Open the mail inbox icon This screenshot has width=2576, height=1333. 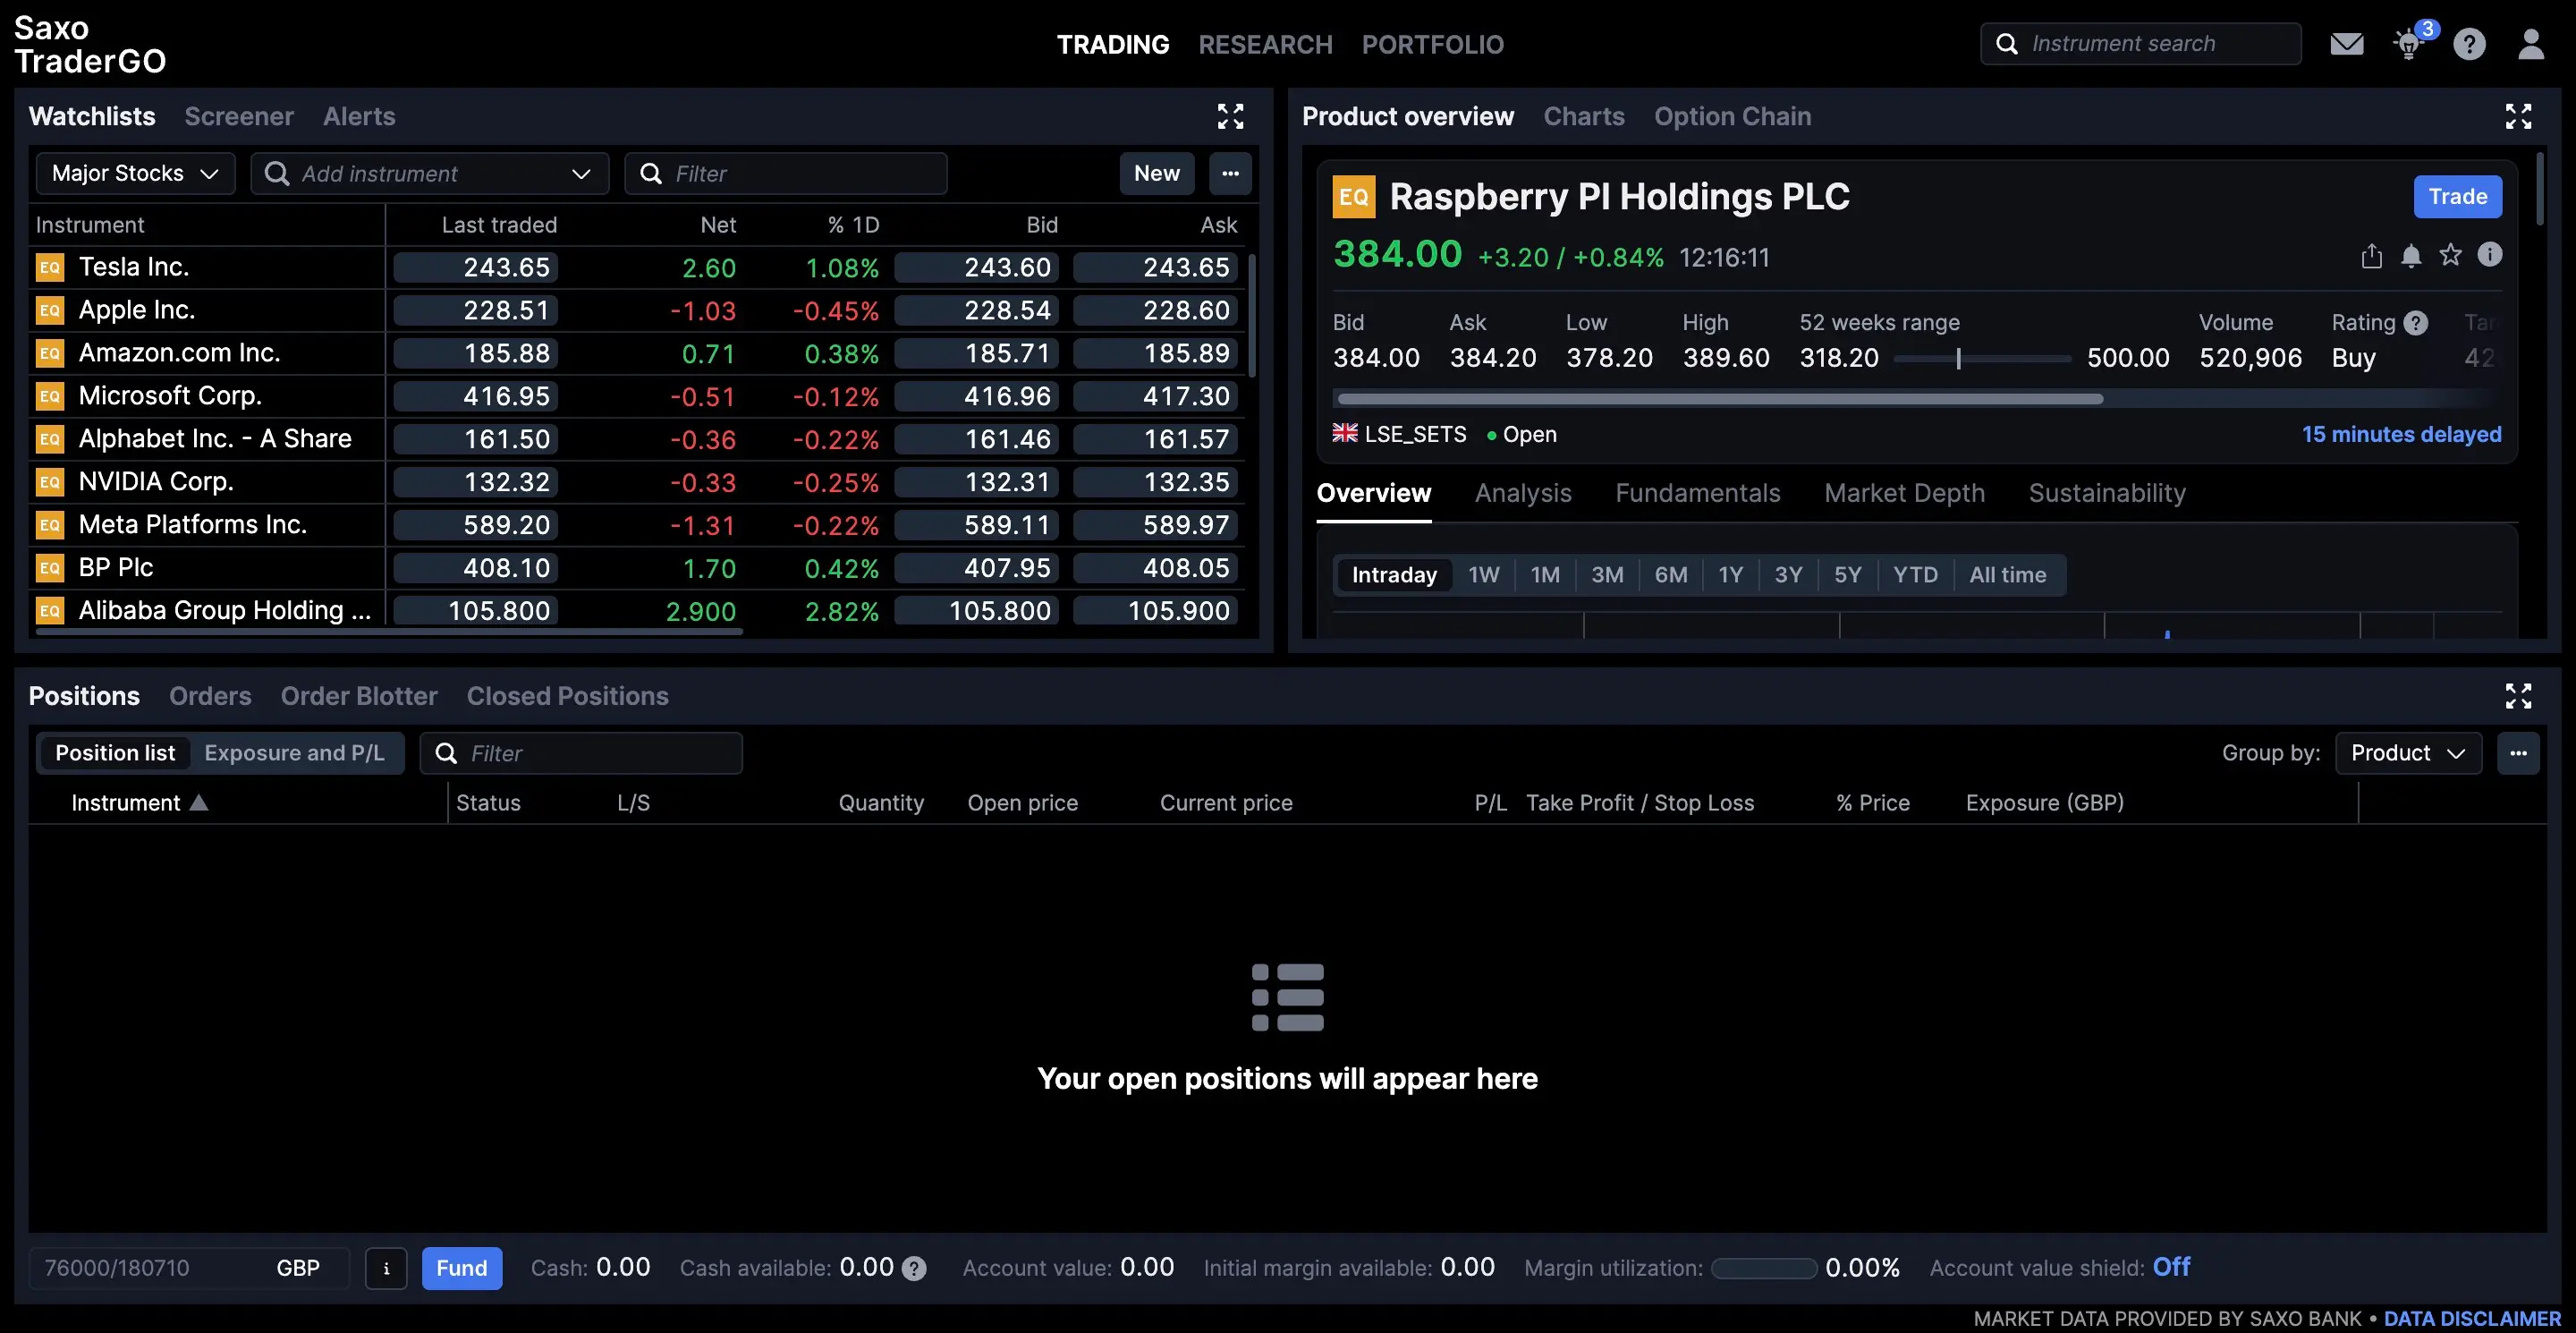click(x=2346, y=44)
